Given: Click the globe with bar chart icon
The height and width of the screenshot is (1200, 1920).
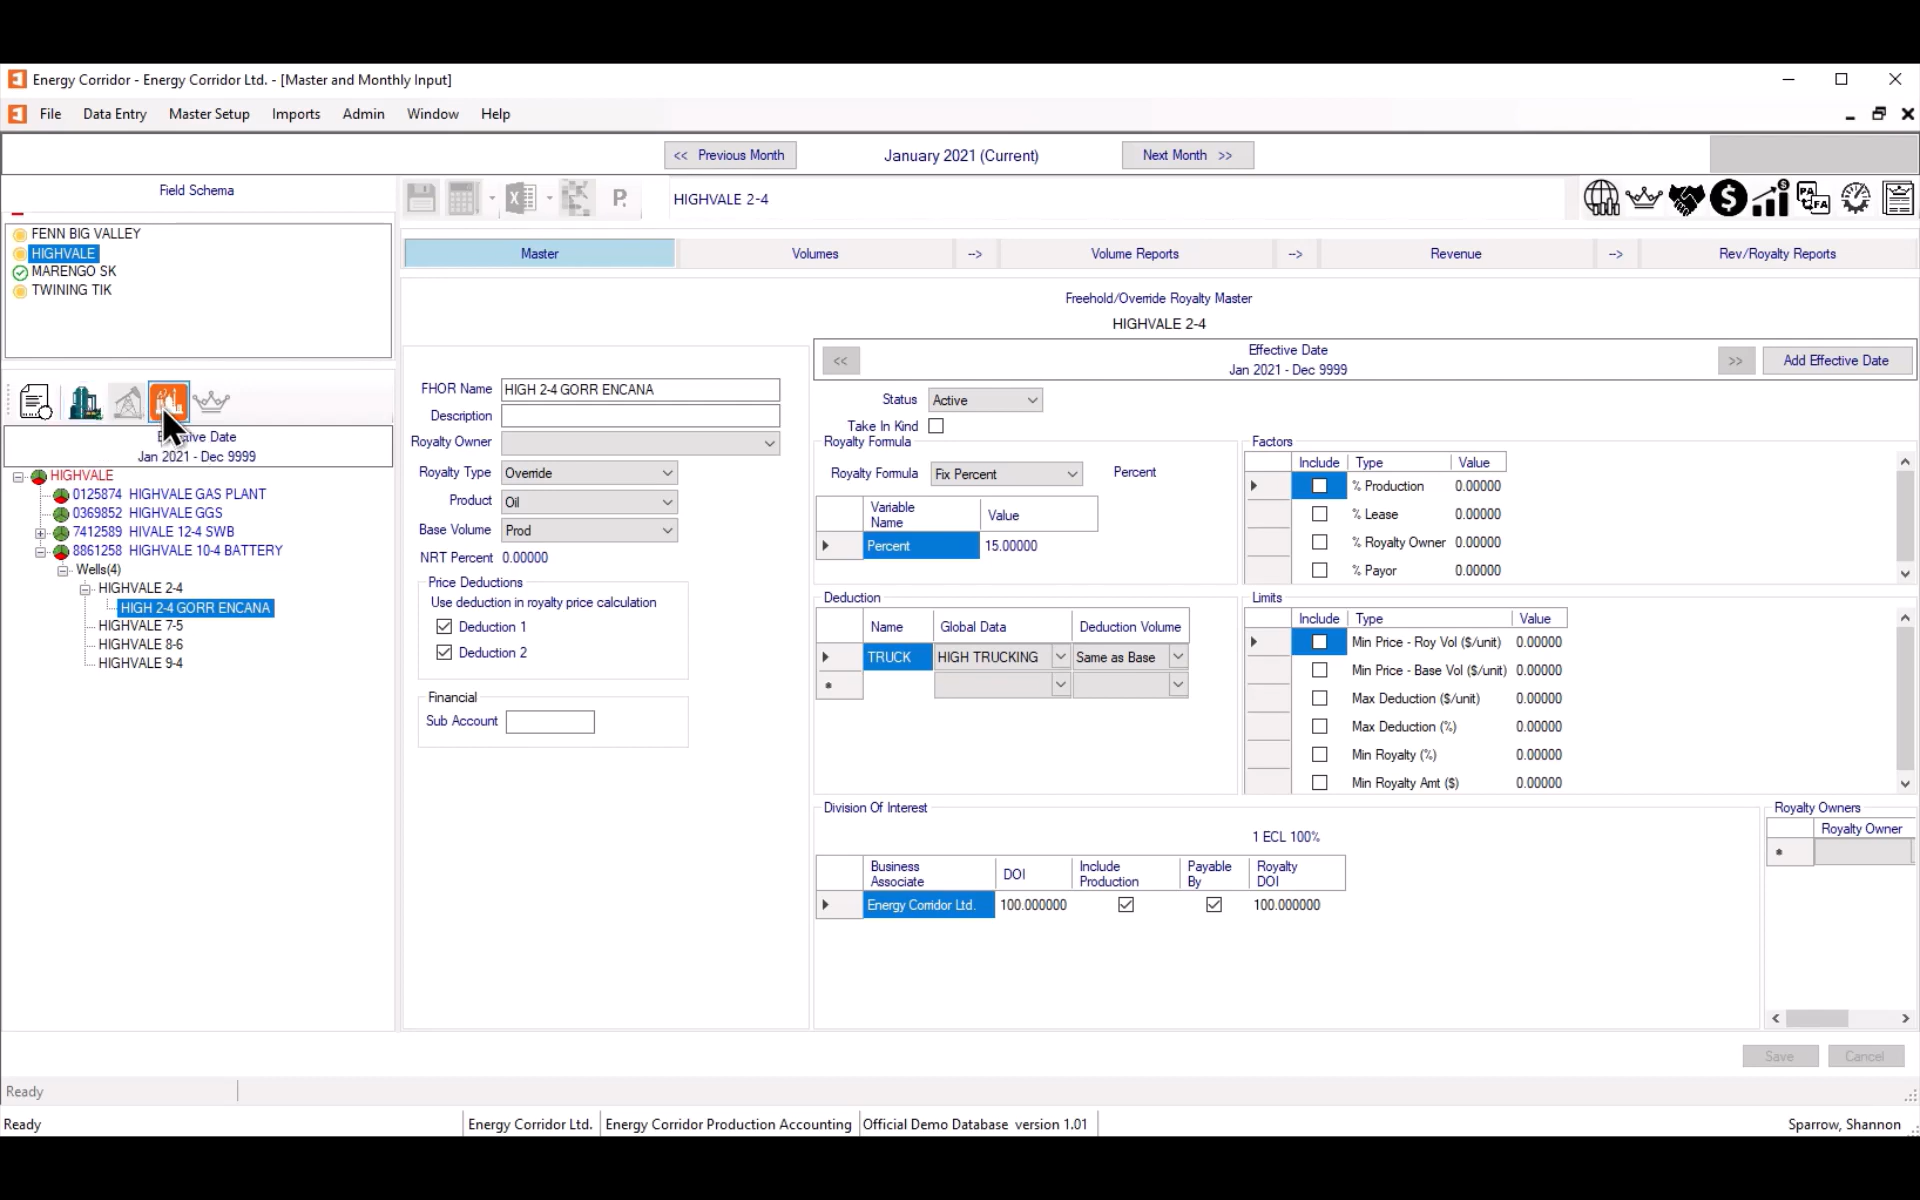Looking at the screenshot, I should [x=1601, y=198].
